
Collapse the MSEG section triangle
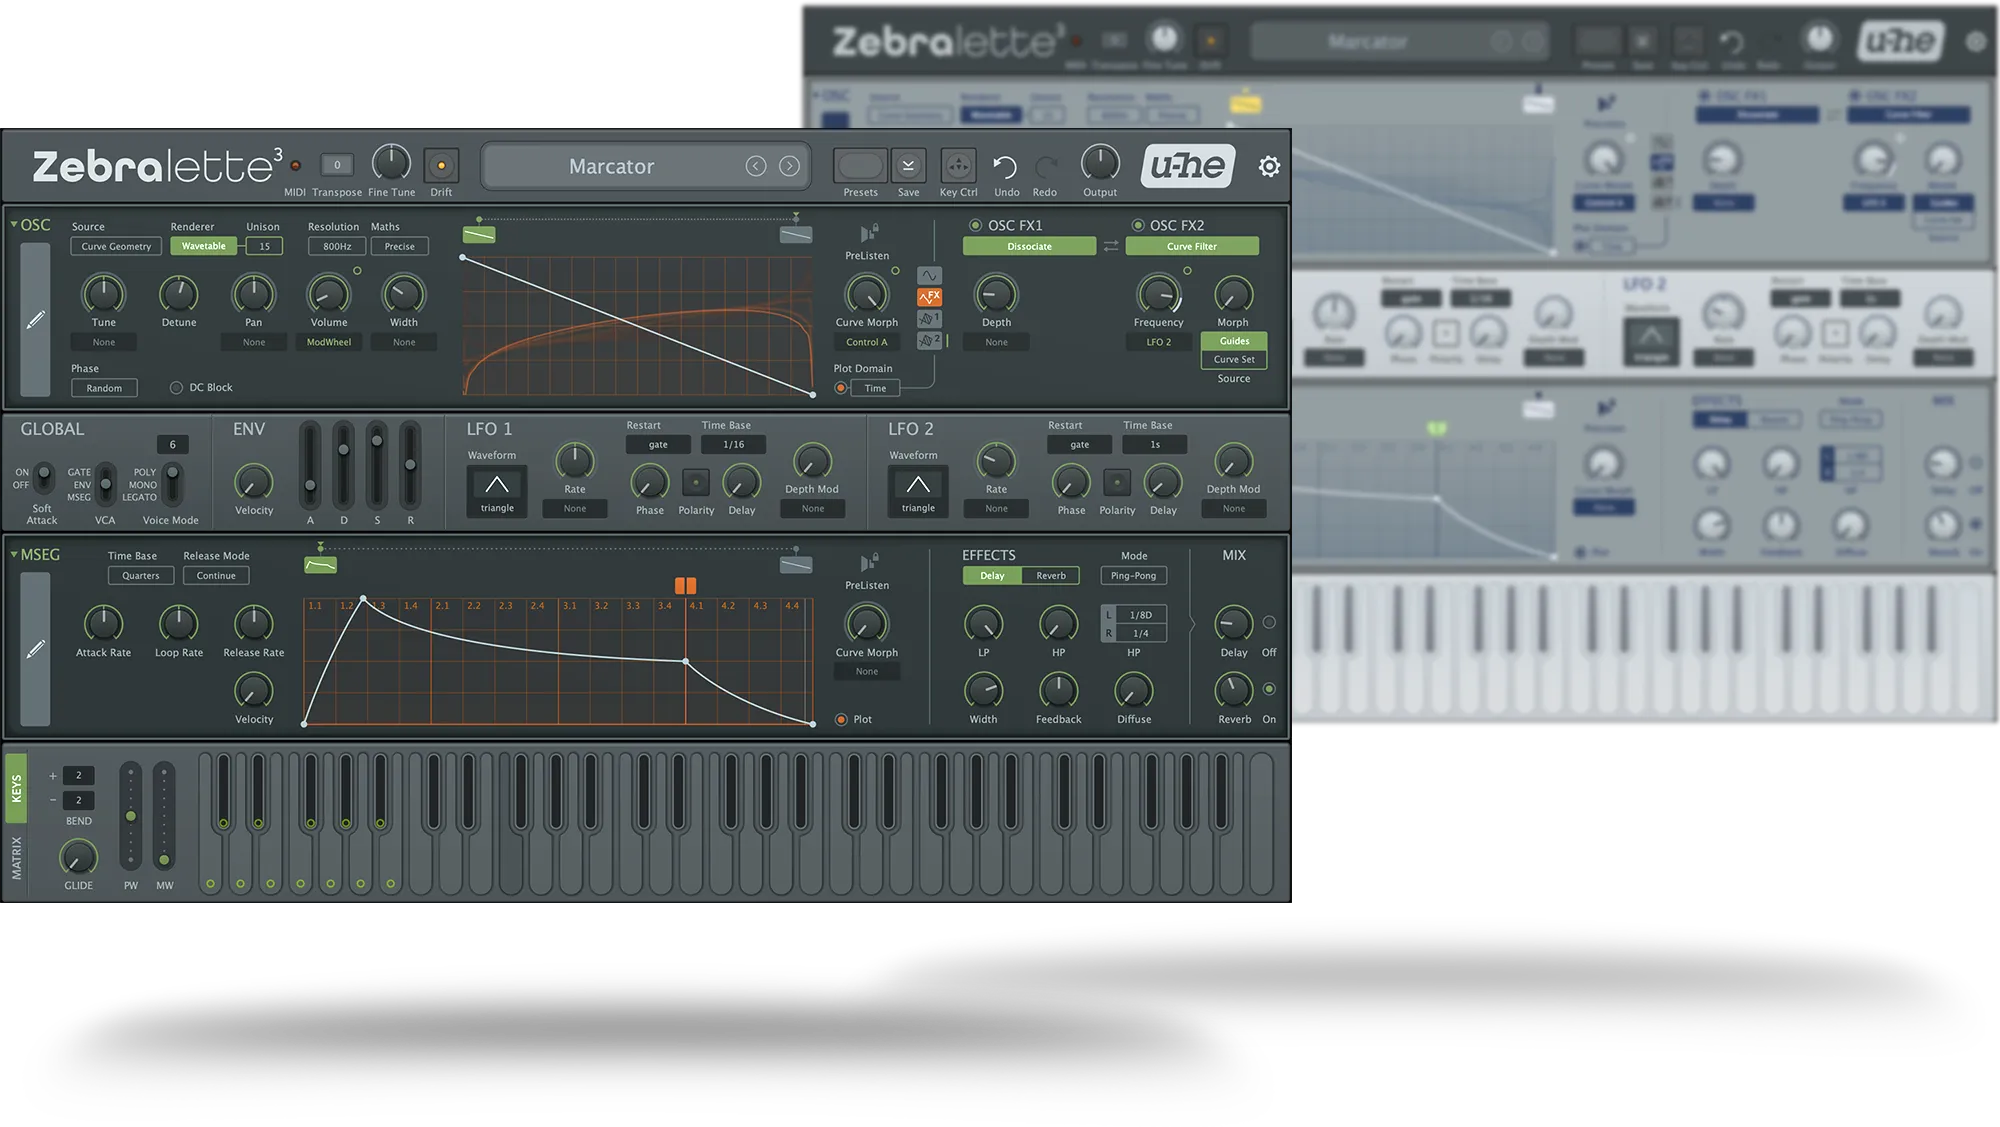click(14, 555)
